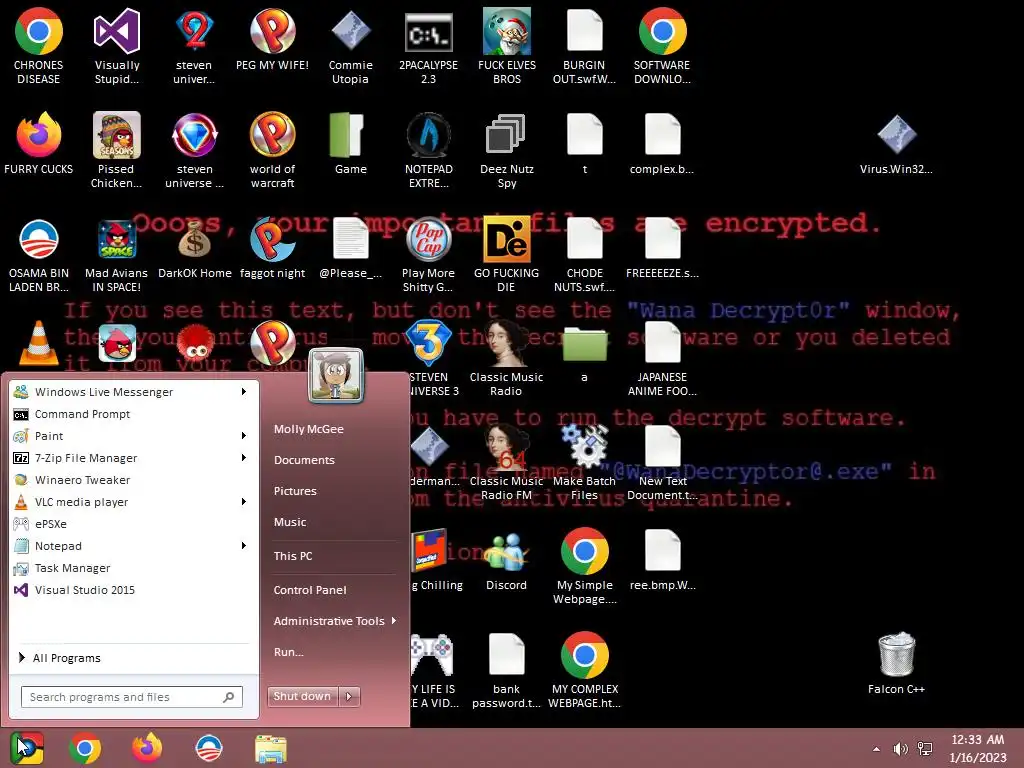
Task: Open the JAPANESE ANIME FOO... file
Action: [x=662, y=358]
